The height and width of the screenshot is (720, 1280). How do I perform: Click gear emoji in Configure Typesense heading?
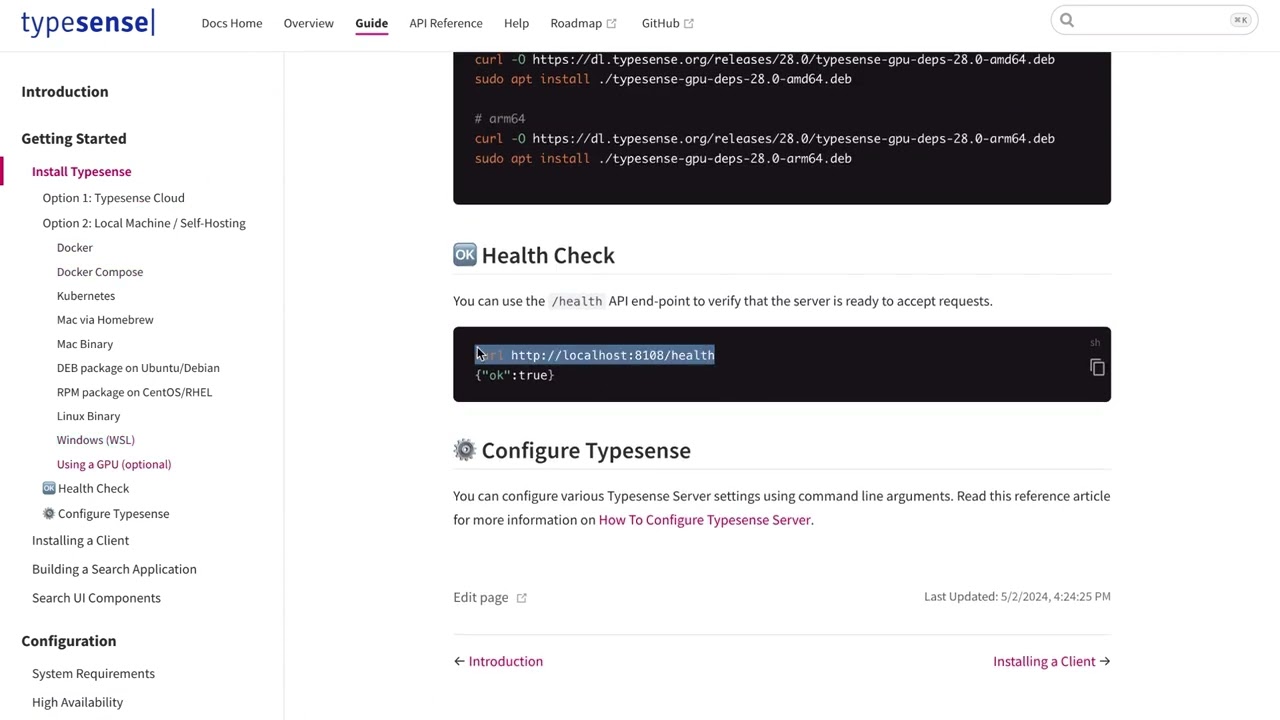(x=465, y=450)
